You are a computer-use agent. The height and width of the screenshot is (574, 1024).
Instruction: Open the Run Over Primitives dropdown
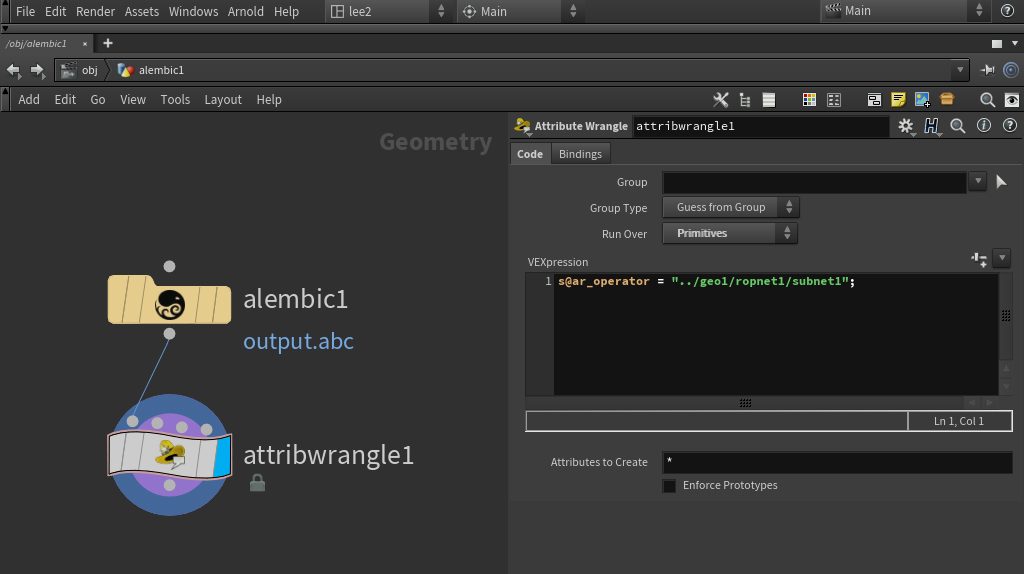730,233
